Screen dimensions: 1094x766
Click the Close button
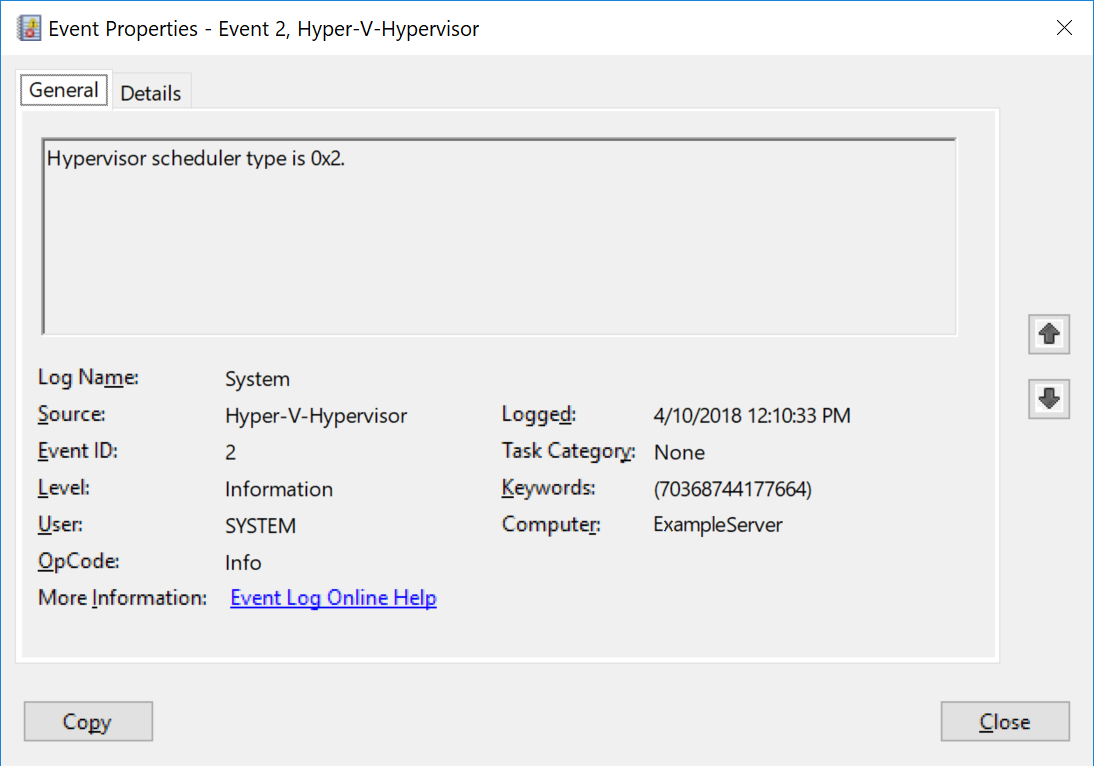tap(1005, 721)
